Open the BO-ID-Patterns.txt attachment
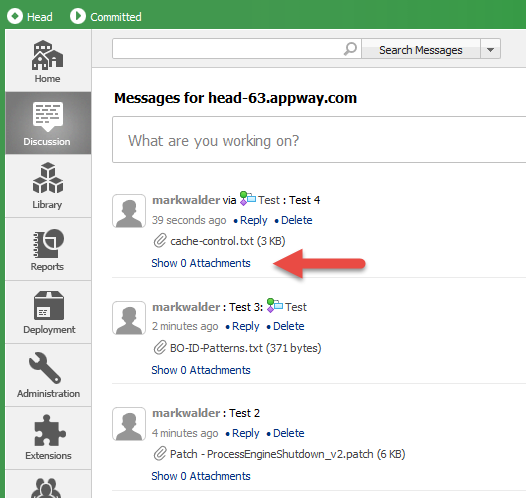 245,348
